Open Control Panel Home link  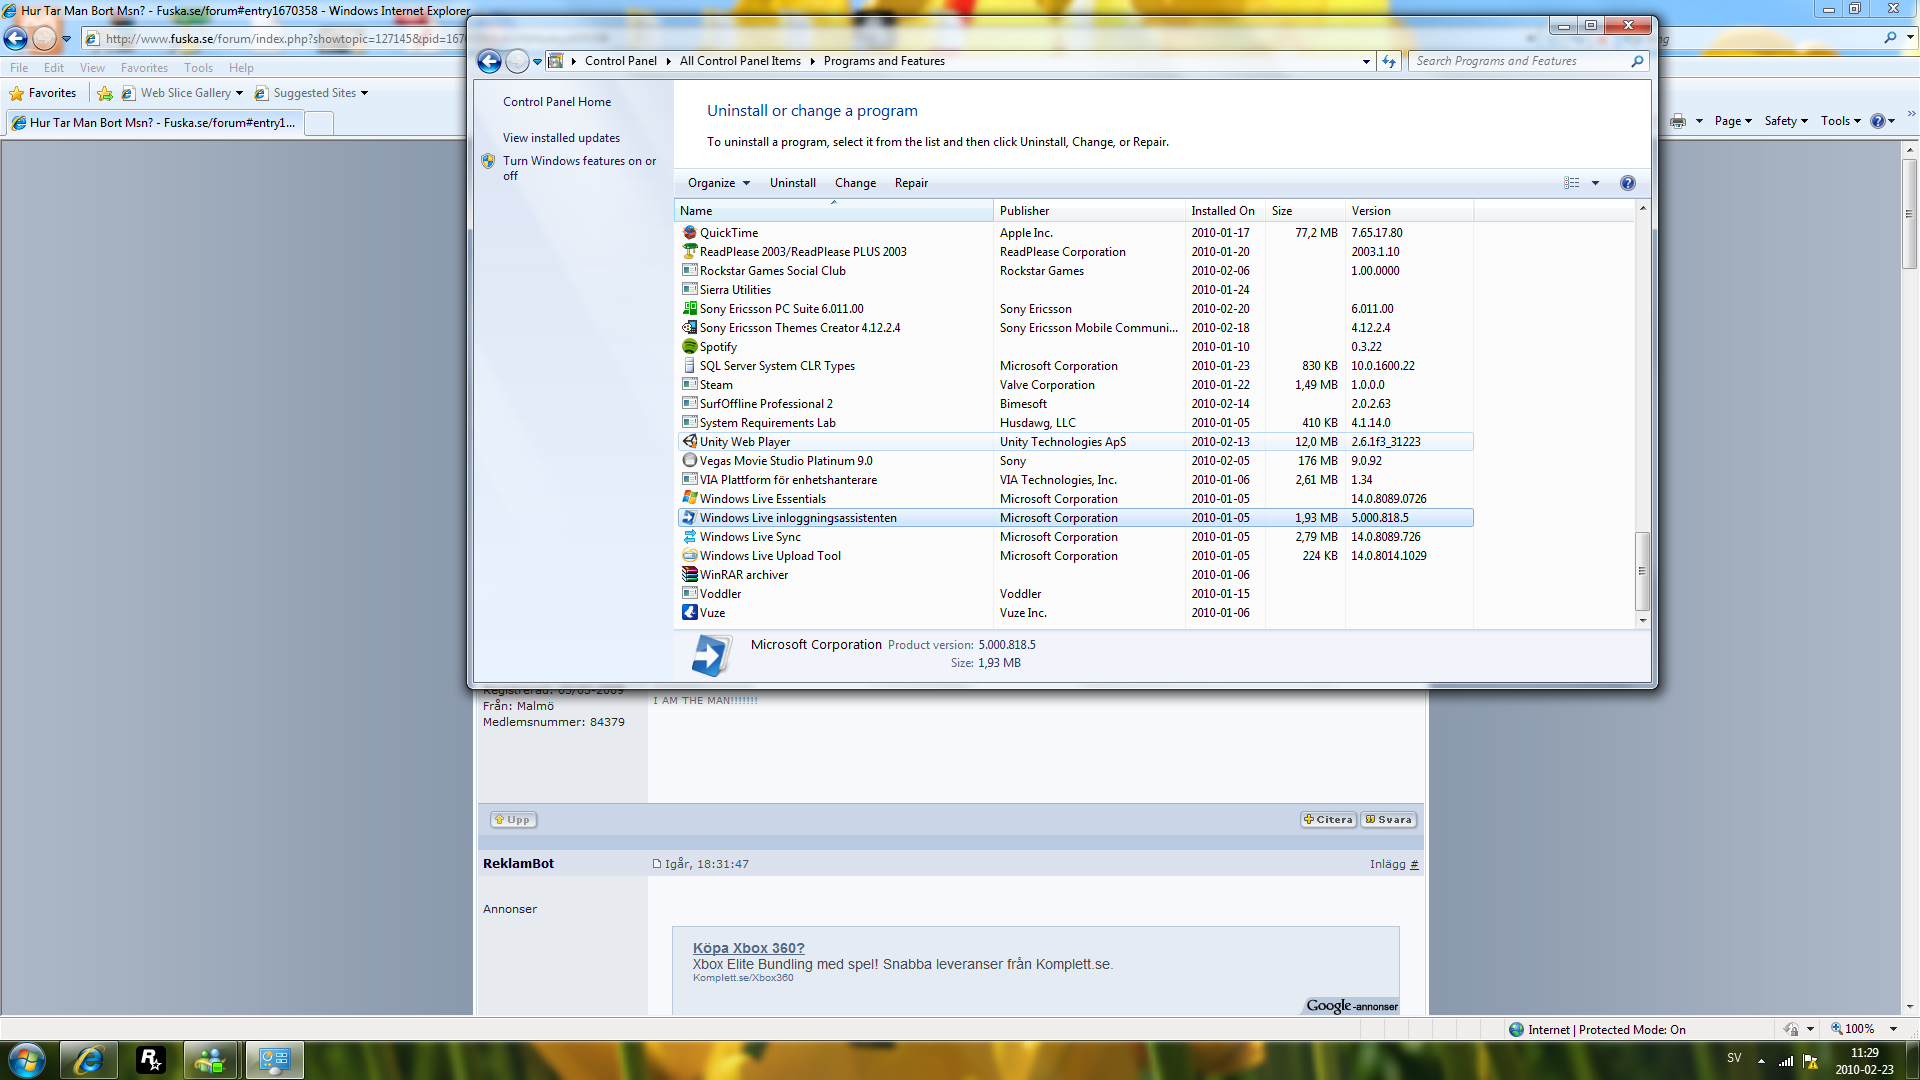coord(557,102)
